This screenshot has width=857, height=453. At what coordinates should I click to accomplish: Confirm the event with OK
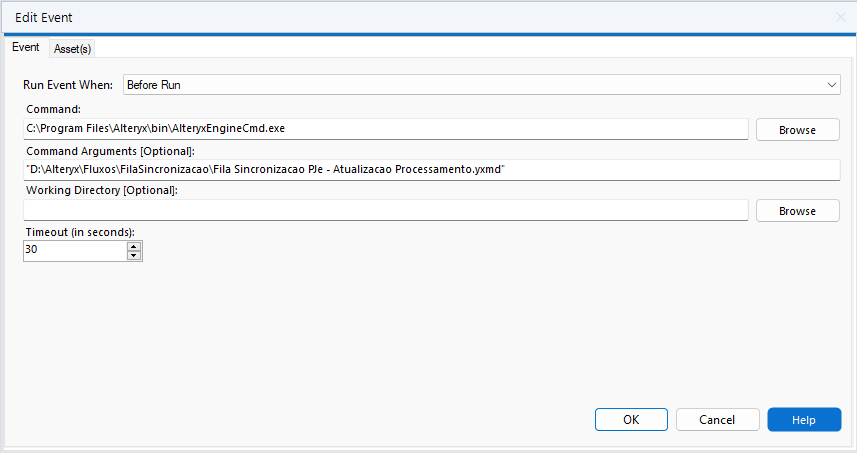click(x=631, y=420)
